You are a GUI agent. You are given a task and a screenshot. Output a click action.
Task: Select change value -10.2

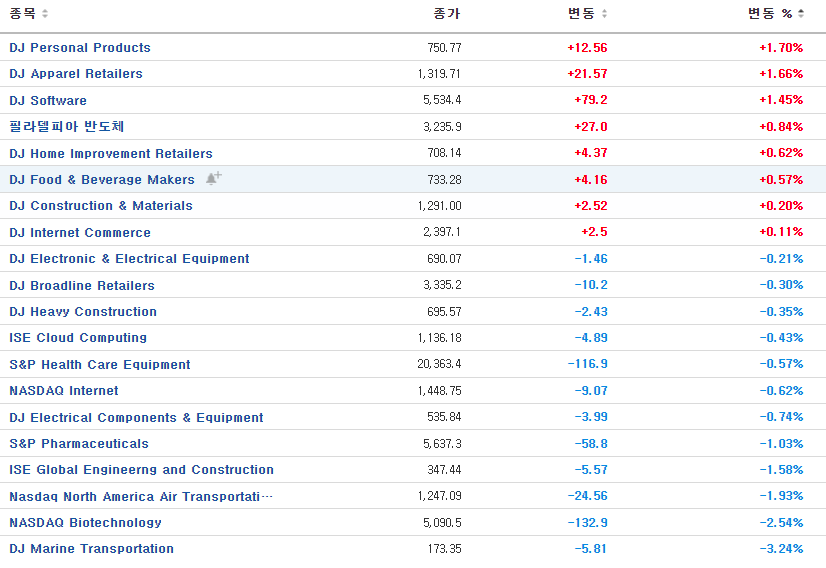point(591,285)
